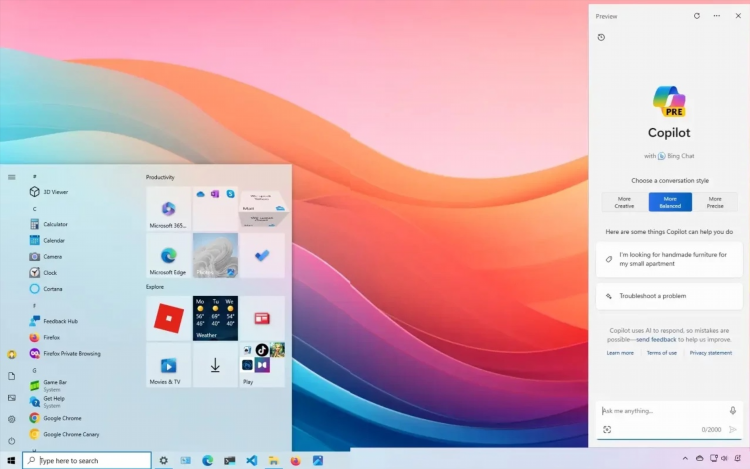
Task: Click the microphone voice input icon
Action: tap(733, 411)
